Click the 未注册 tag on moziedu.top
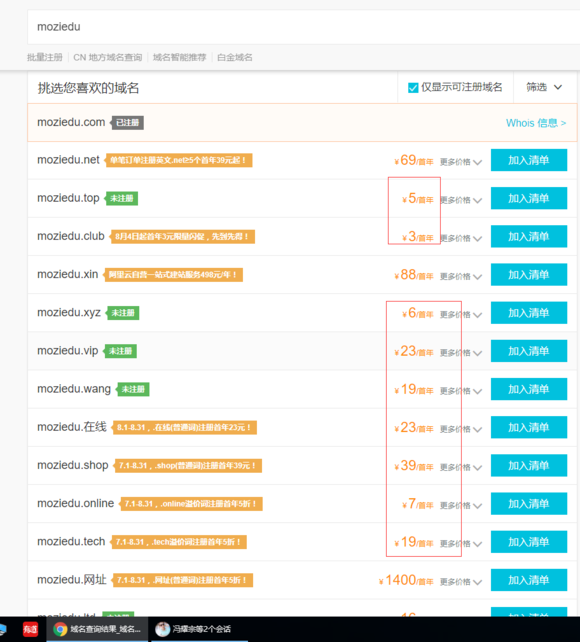Image resolution: width=580 pixels, height=642 pixels. 122,199
